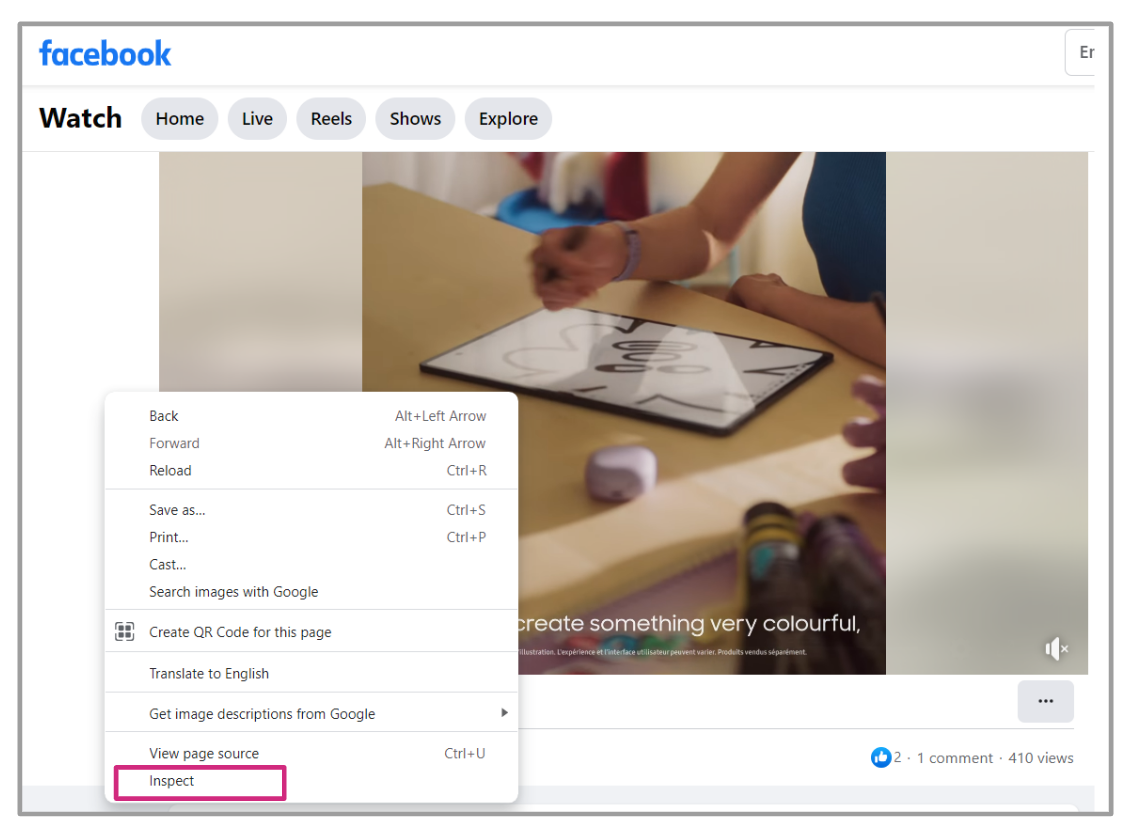Open the 1 comment link
Viewport: 1133px width, 824px height.
click(955, 758)
